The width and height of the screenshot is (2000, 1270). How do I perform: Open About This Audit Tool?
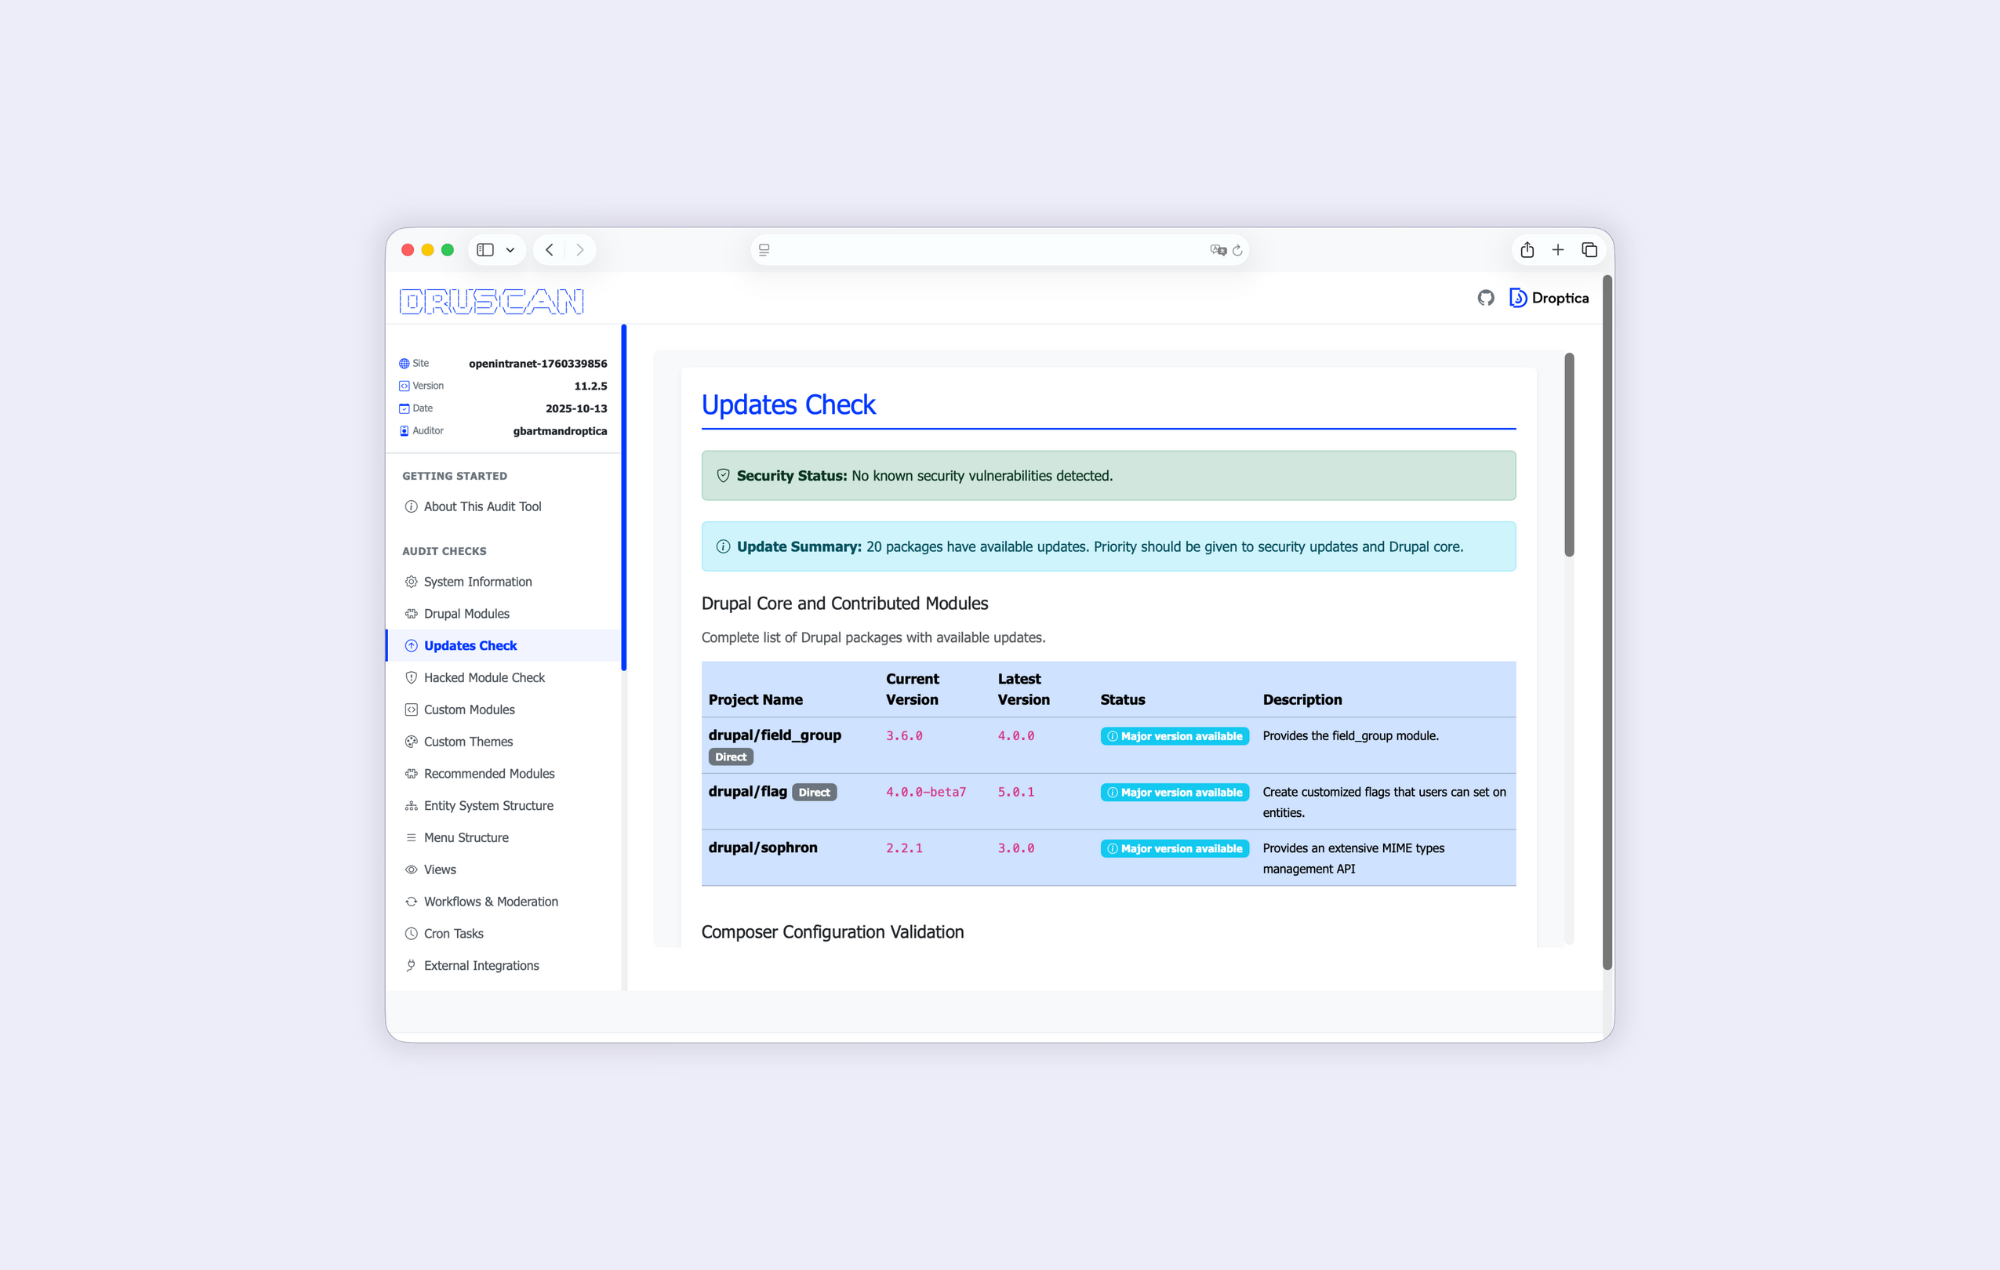click(482, 507)
